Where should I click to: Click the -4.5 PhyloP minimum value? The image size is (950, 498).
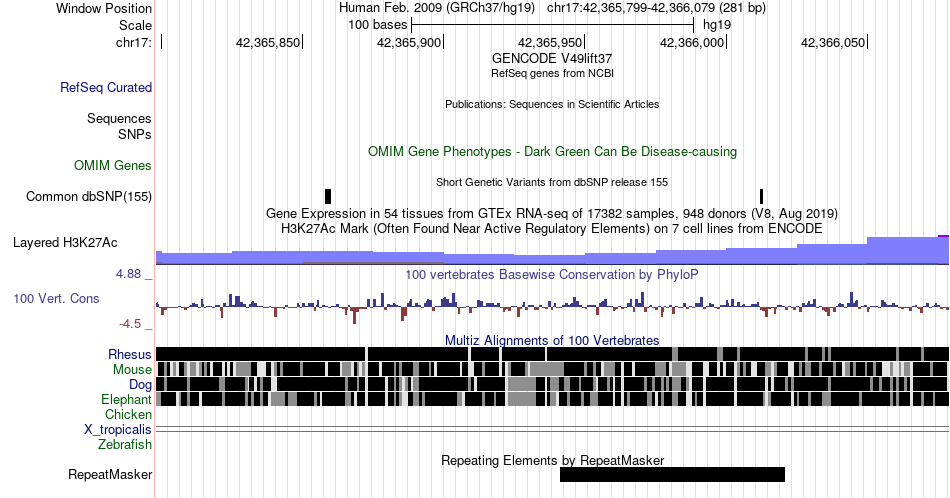130,324
